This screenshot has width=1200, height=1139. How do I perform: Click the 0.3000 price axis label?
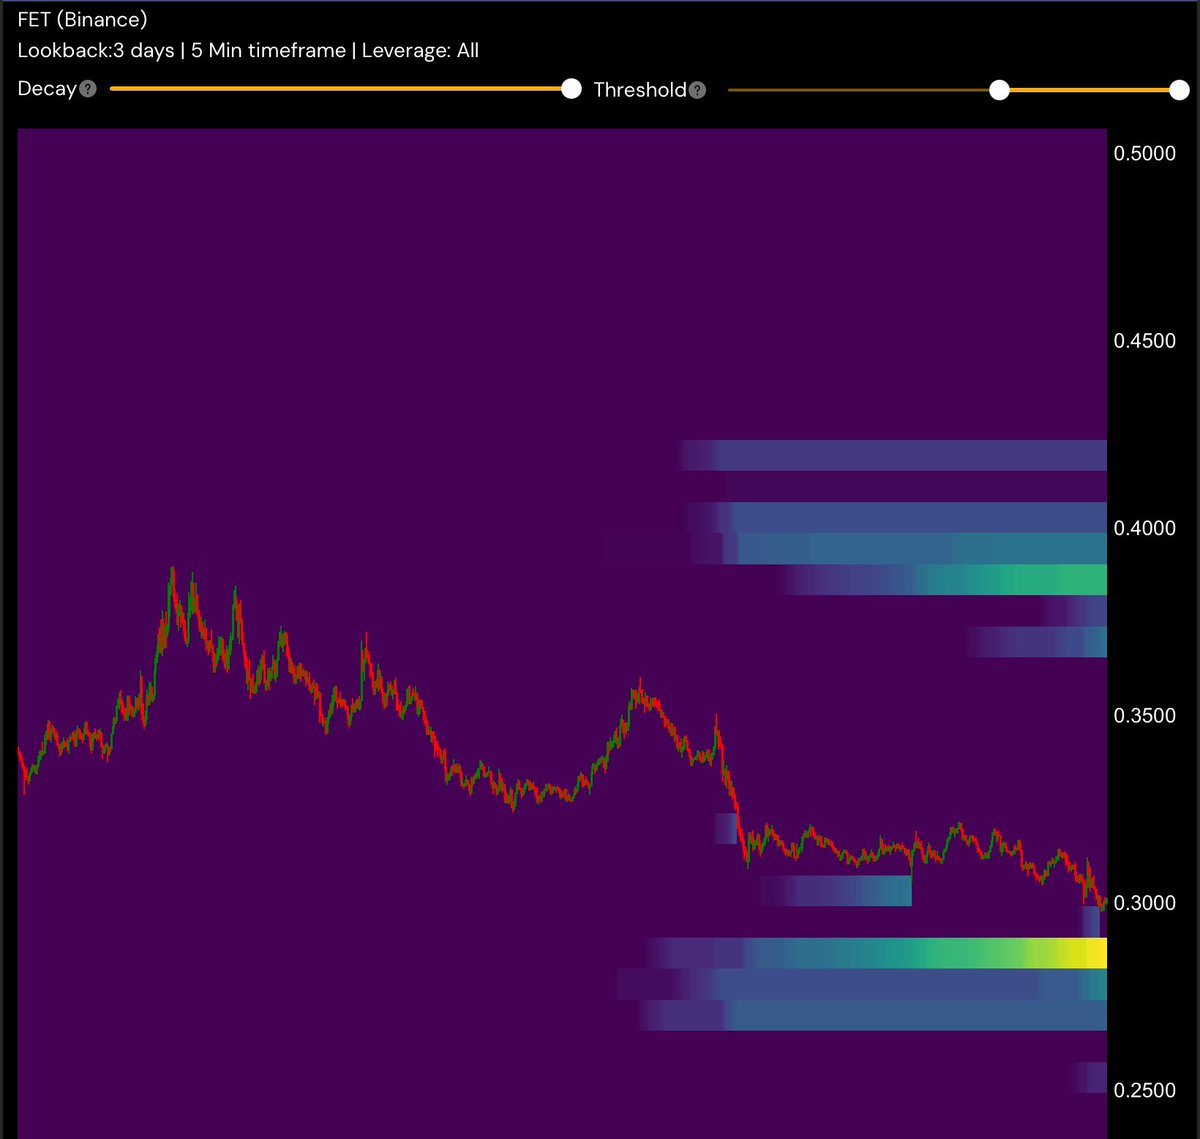pyautogui.click(x=1145, y=903)
